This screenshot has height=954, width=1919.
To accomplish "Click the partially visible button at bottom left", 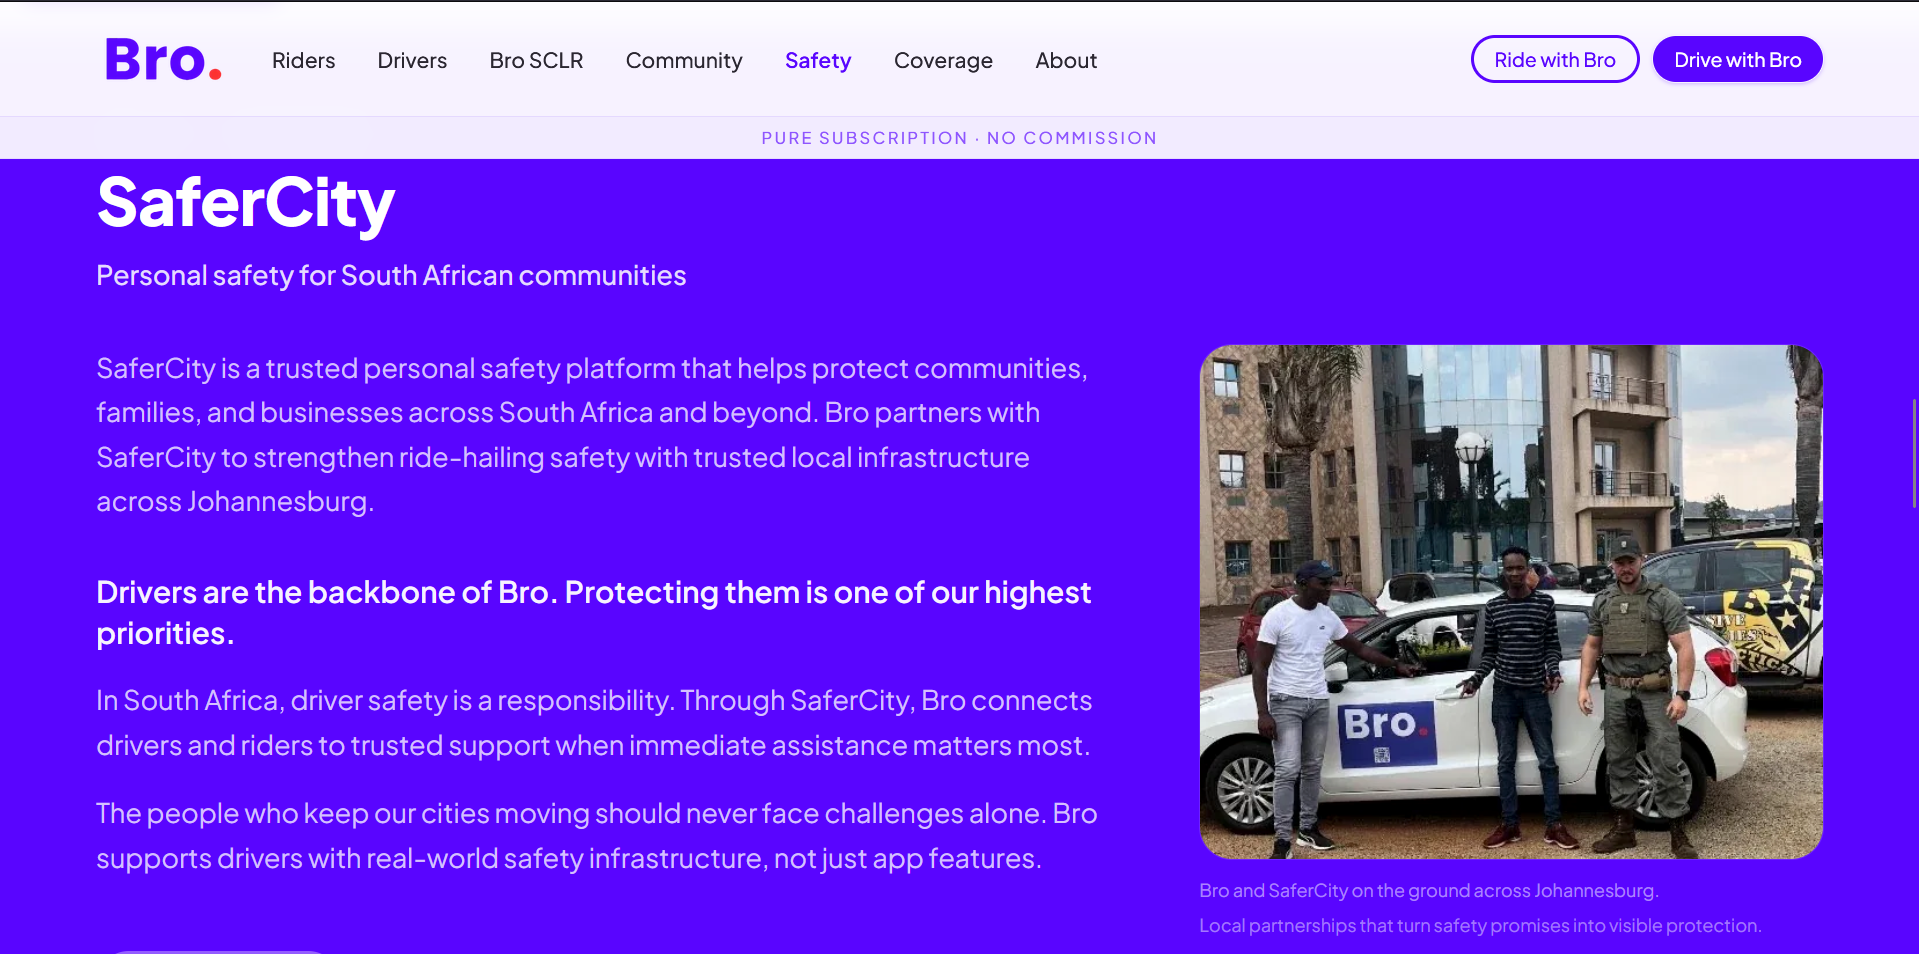I will [218, 951].
